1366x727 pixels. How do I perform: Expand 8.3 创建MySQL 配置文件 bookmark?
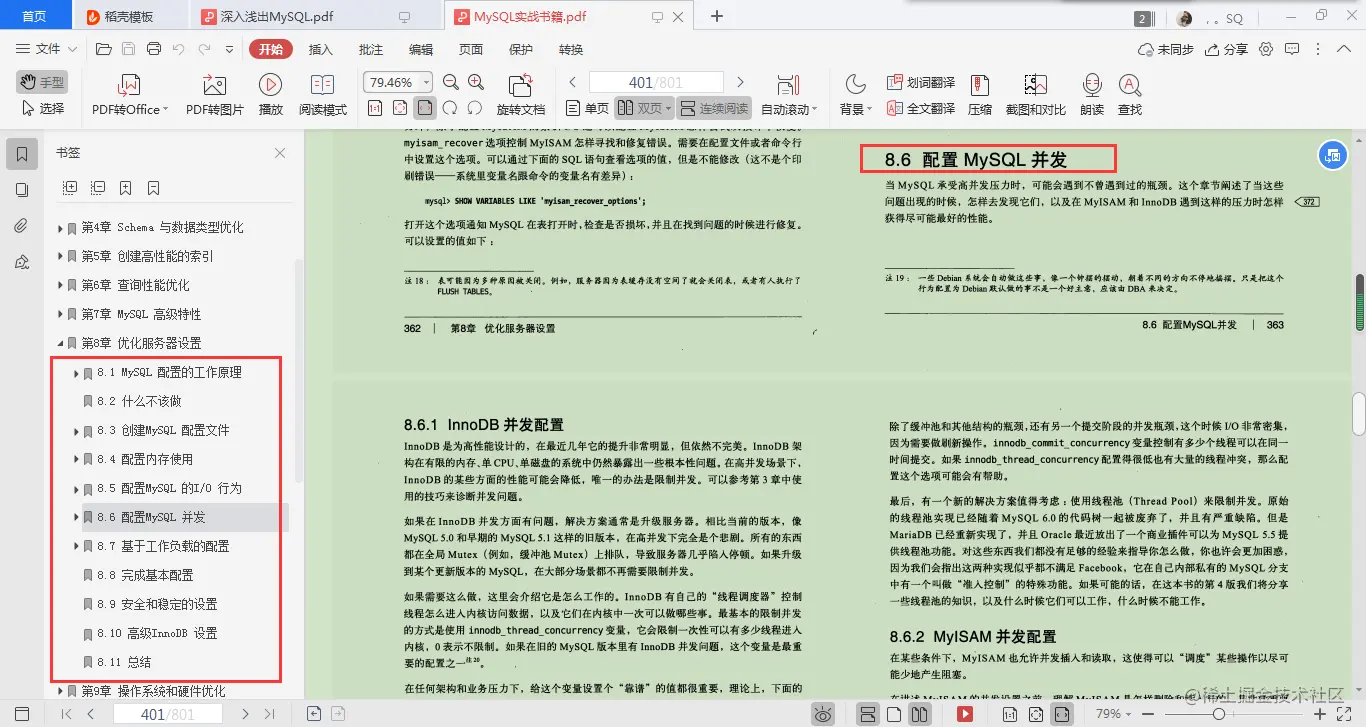[x=76, y=431]
